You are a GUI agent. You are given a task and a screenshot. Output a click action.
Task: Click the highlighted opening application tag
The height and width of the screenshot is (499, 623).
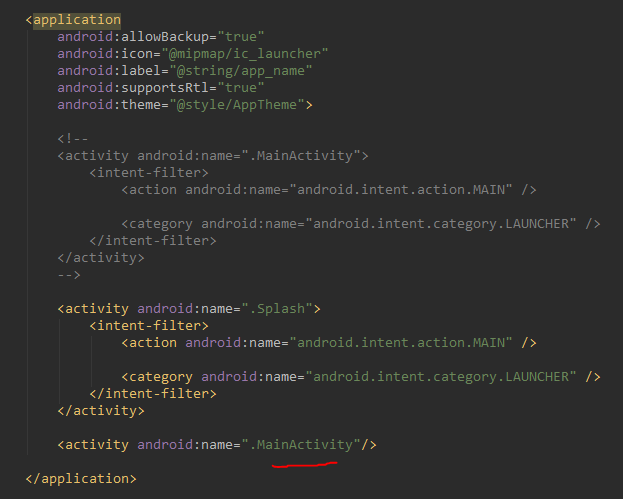pyautogui.click(x=74, y=20)
